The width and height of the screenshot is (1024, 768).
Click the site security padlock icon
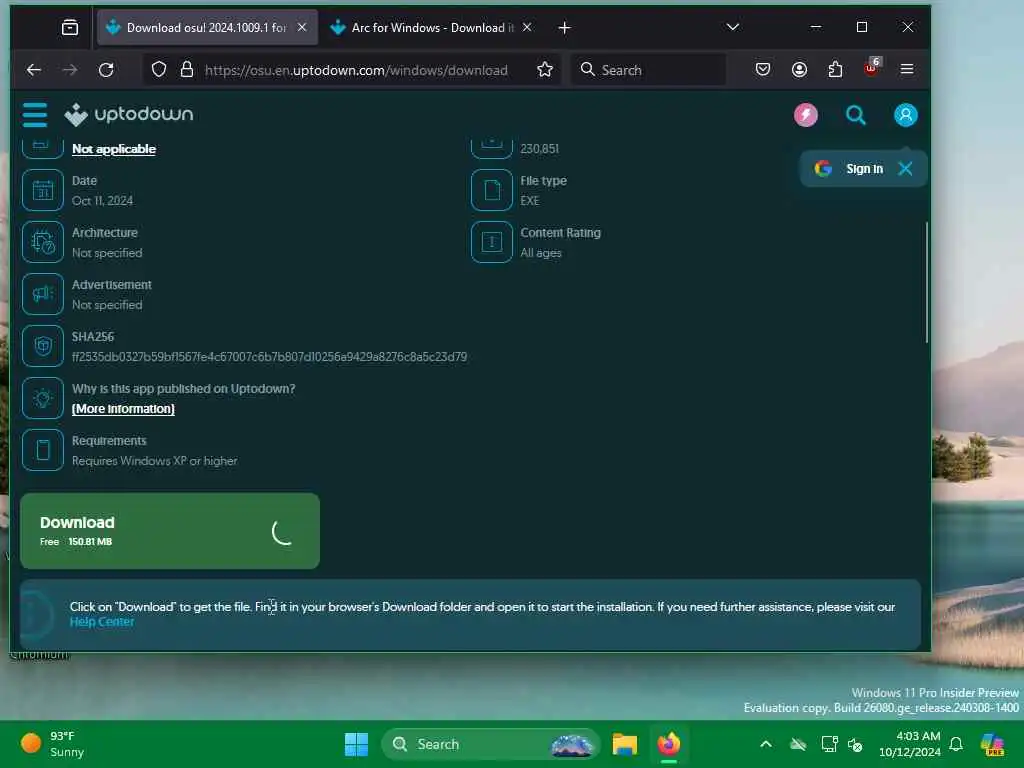(187, 69)
